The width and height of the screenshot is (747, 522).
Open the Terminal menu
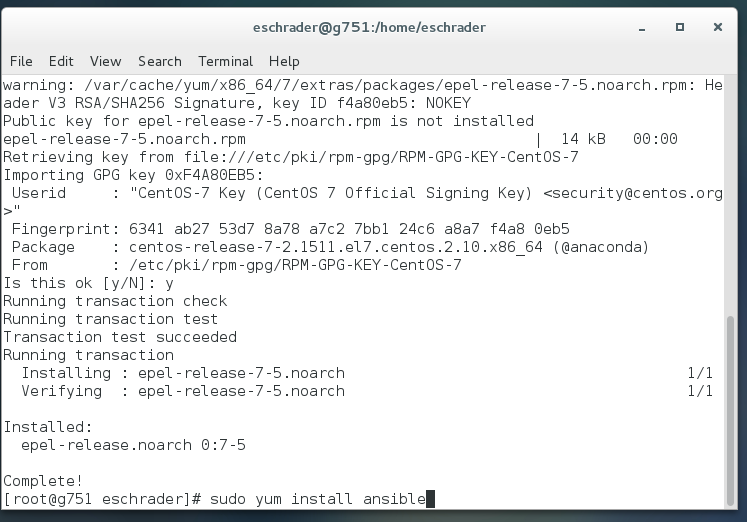click(x=225, y=61)
